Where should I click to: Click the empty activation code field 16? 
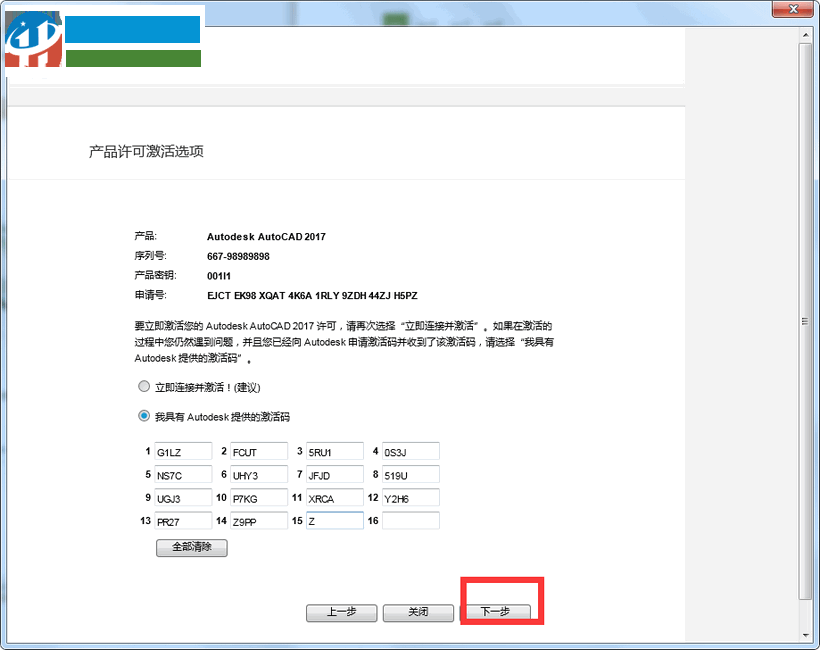tap(411, 520)
